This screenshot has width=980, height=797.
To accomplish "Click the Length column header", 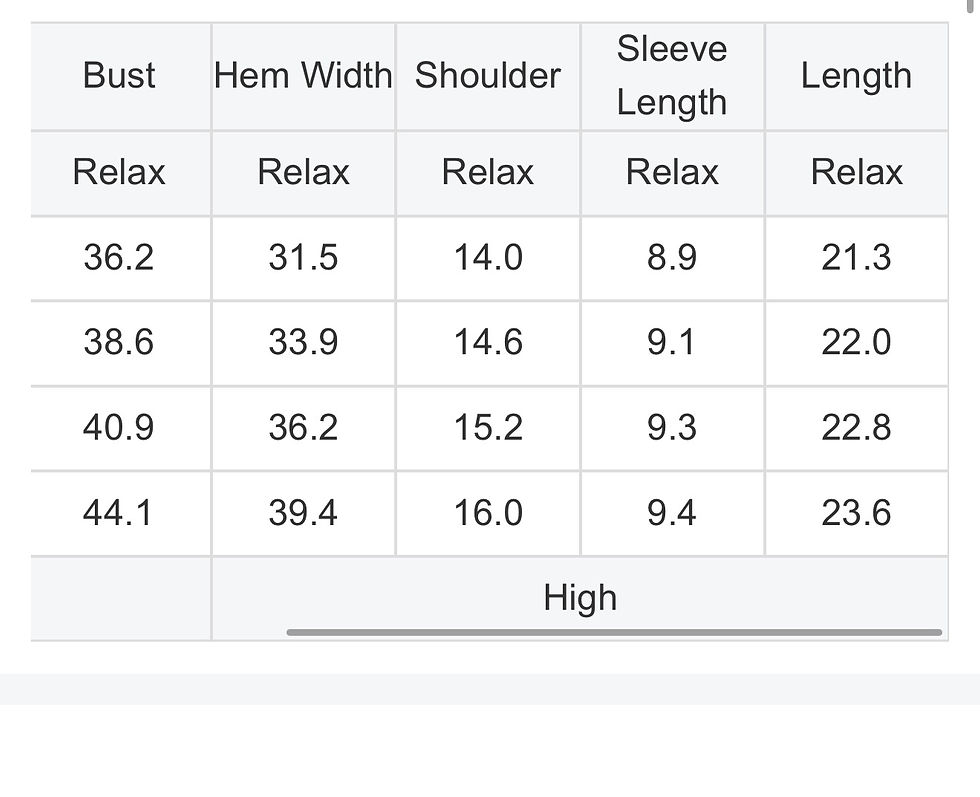I will click(x=856, y=76).
